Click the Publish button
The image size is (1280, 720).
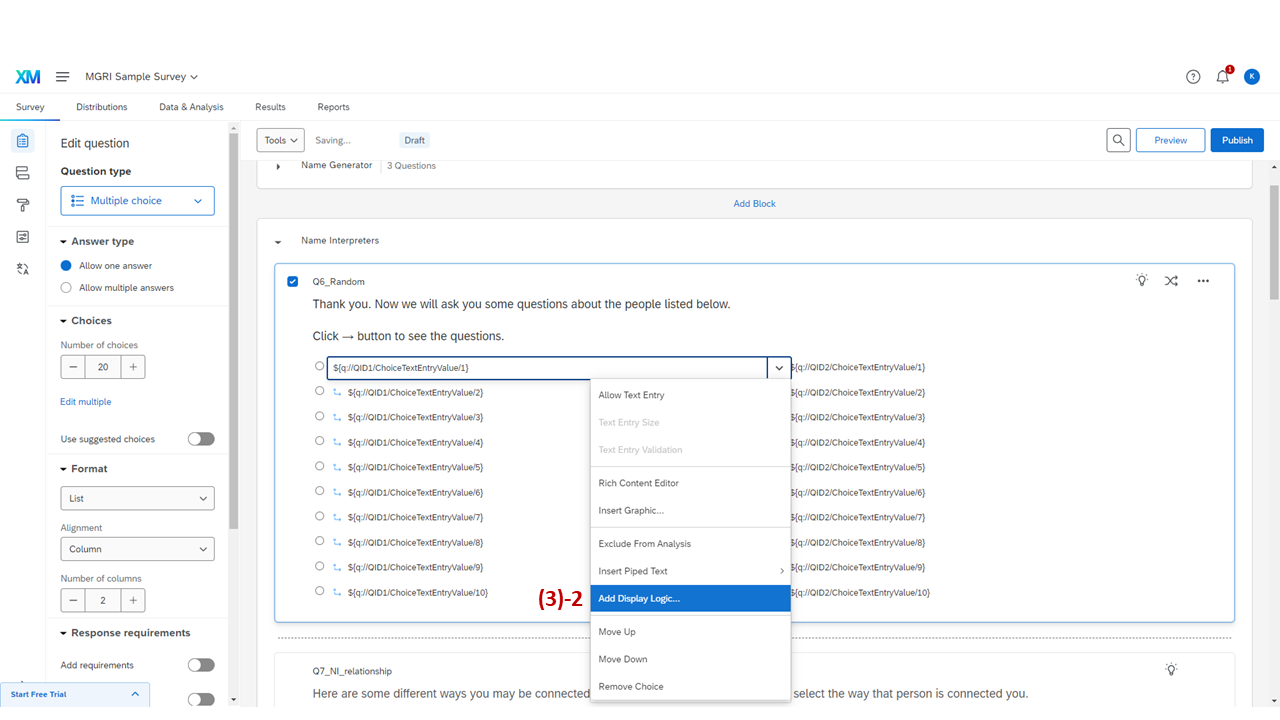point(1237,140)
